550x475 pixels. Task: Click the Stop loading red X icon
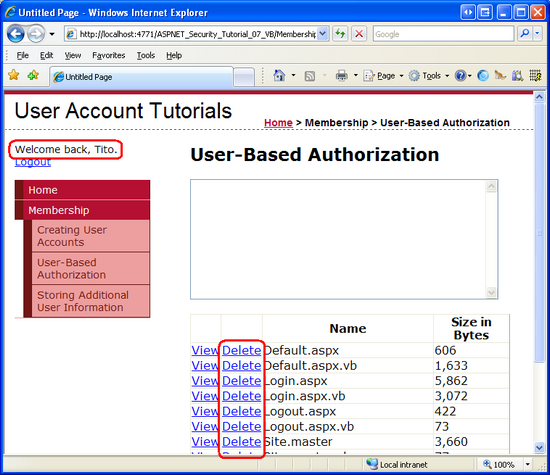pos(359,34)
